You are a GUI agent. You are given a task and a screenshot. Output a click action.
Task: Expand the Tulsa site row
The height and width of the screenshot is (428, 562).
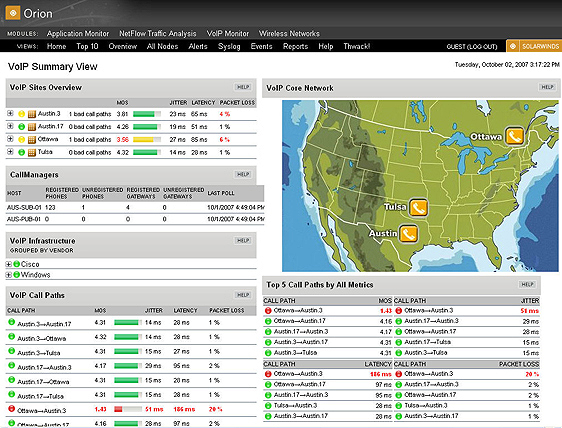[10, 152]
